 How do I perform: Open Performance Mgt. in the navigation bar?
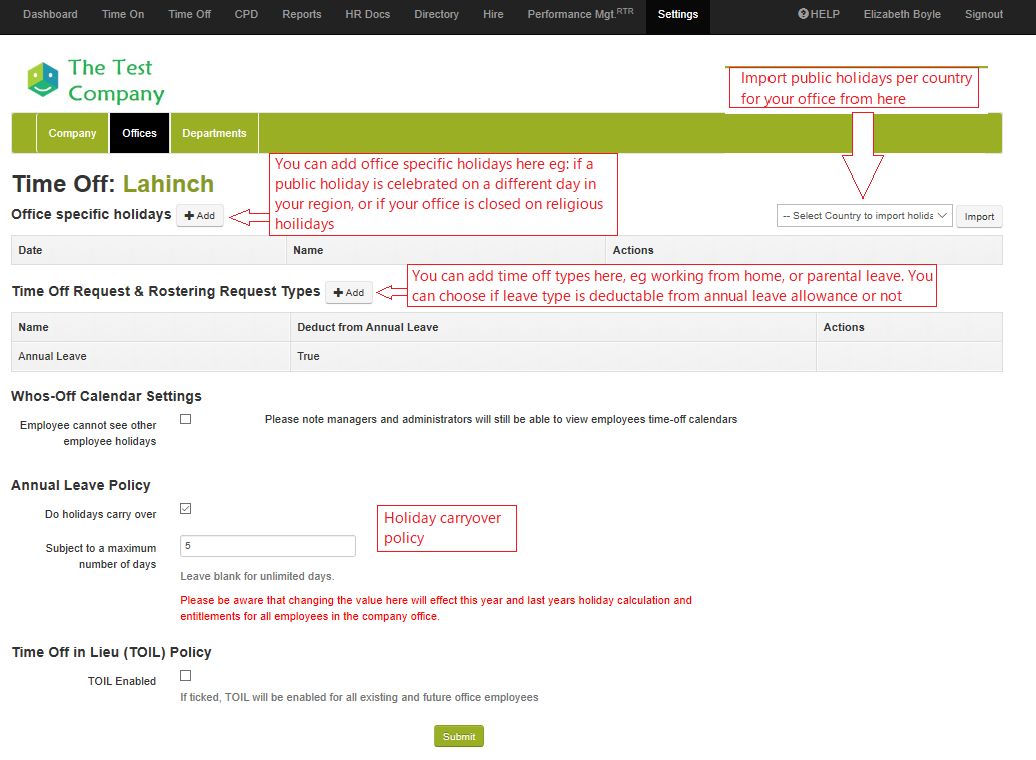[x=580, y=15]
